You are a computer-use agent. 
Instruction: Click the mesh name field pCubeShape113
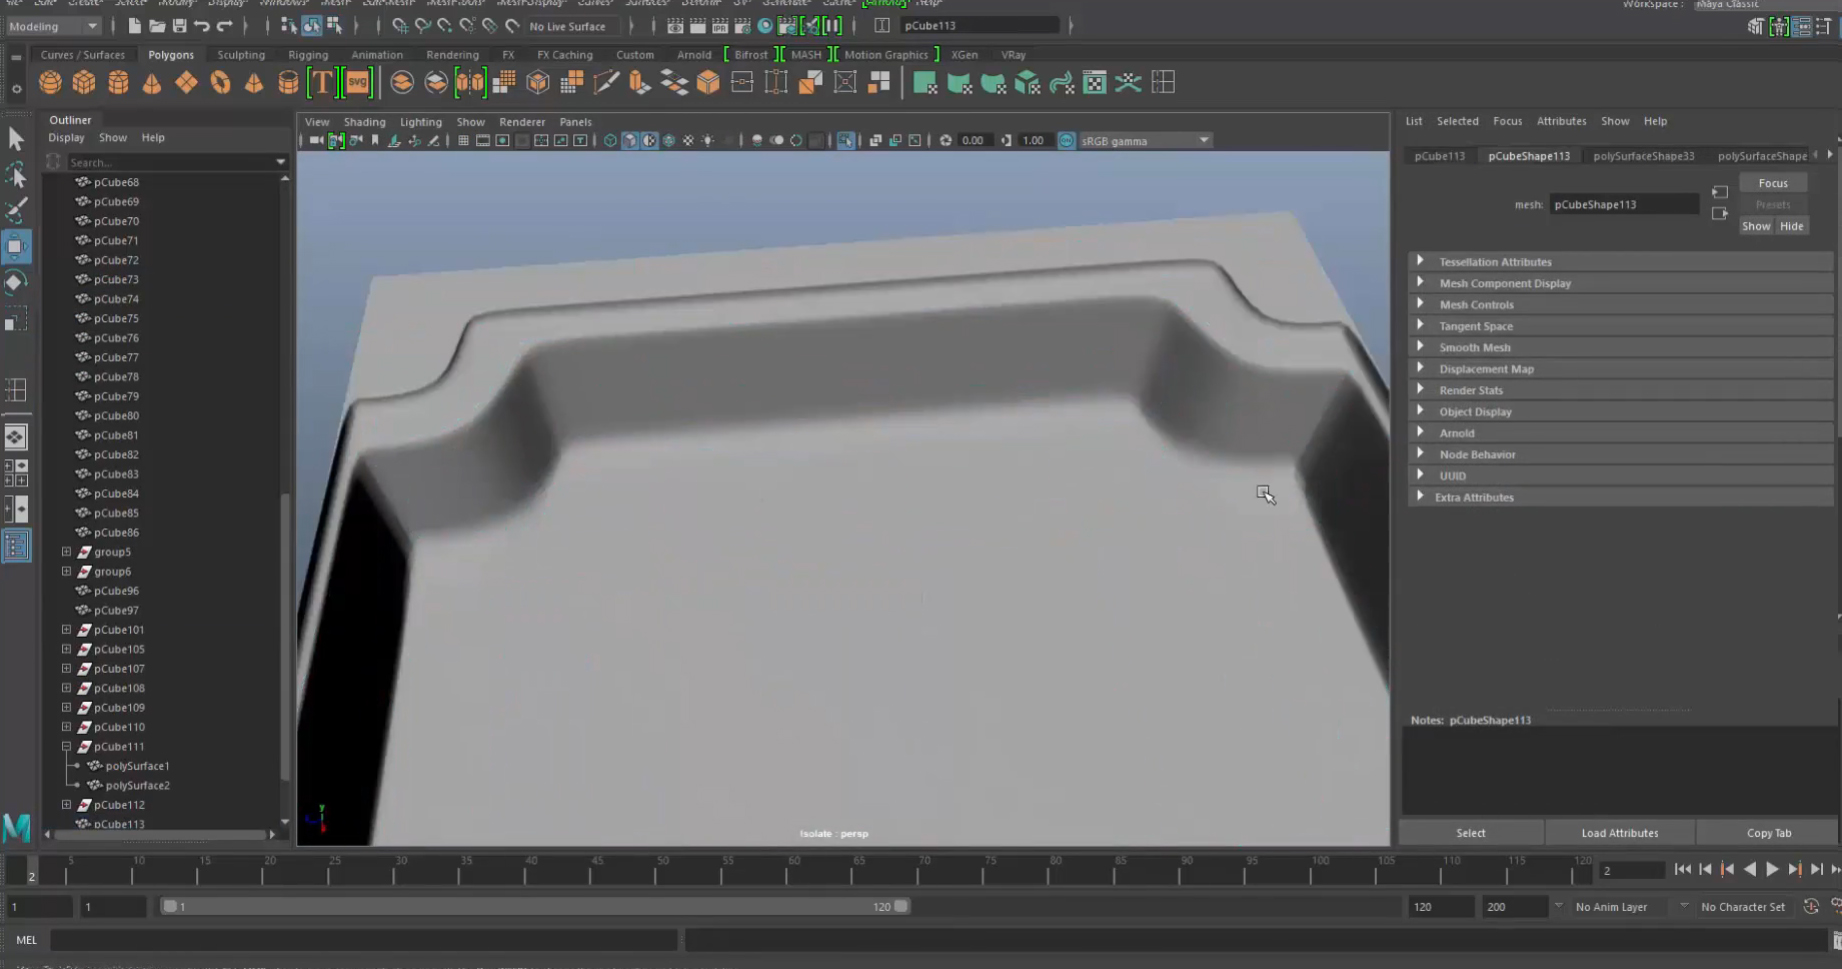coord(1622,205)
